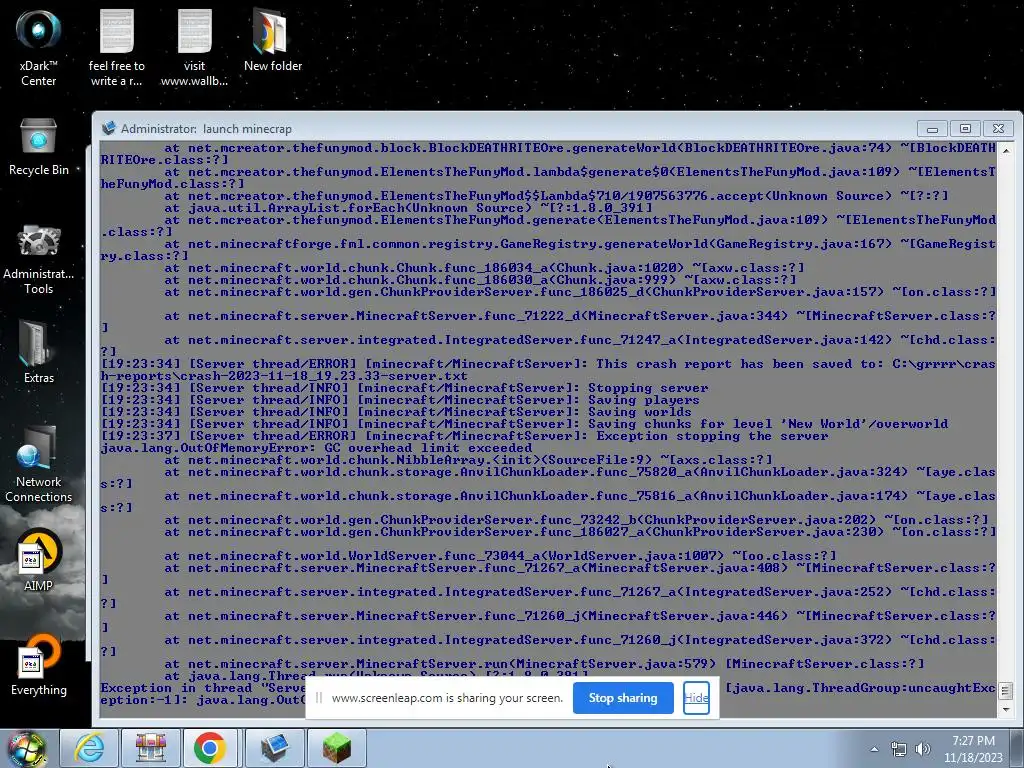Screen dimensions: 1024x768
Task: Open the network status tray icon
Action: 899,749
